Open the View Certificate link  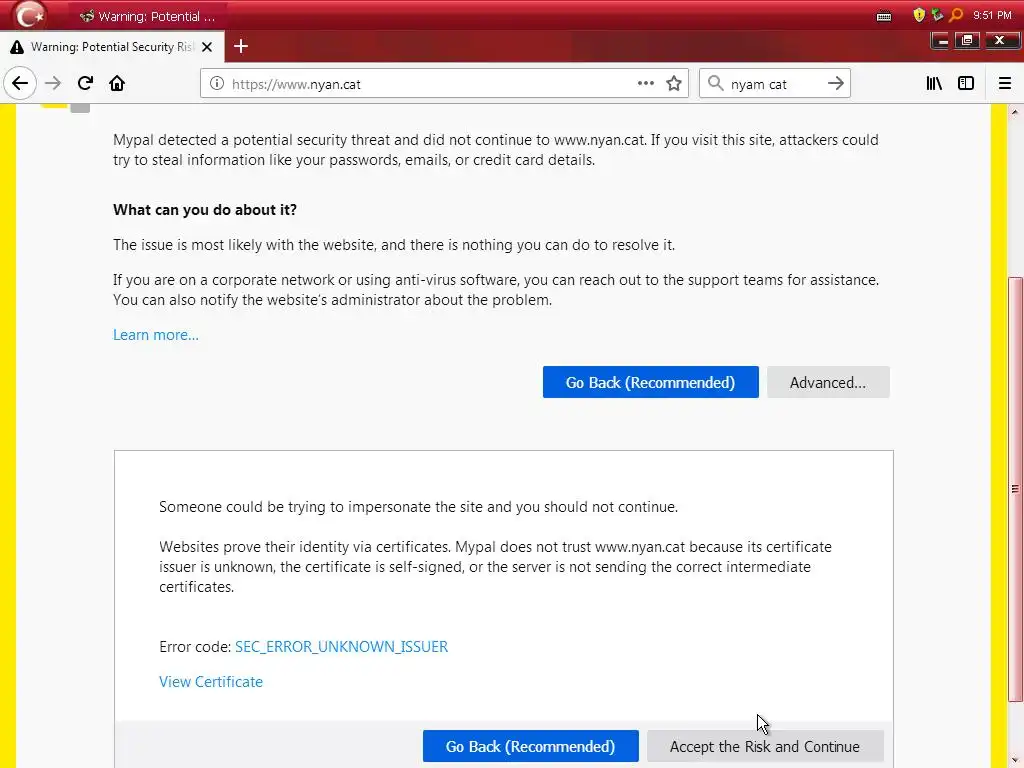[x=211, y=682]
